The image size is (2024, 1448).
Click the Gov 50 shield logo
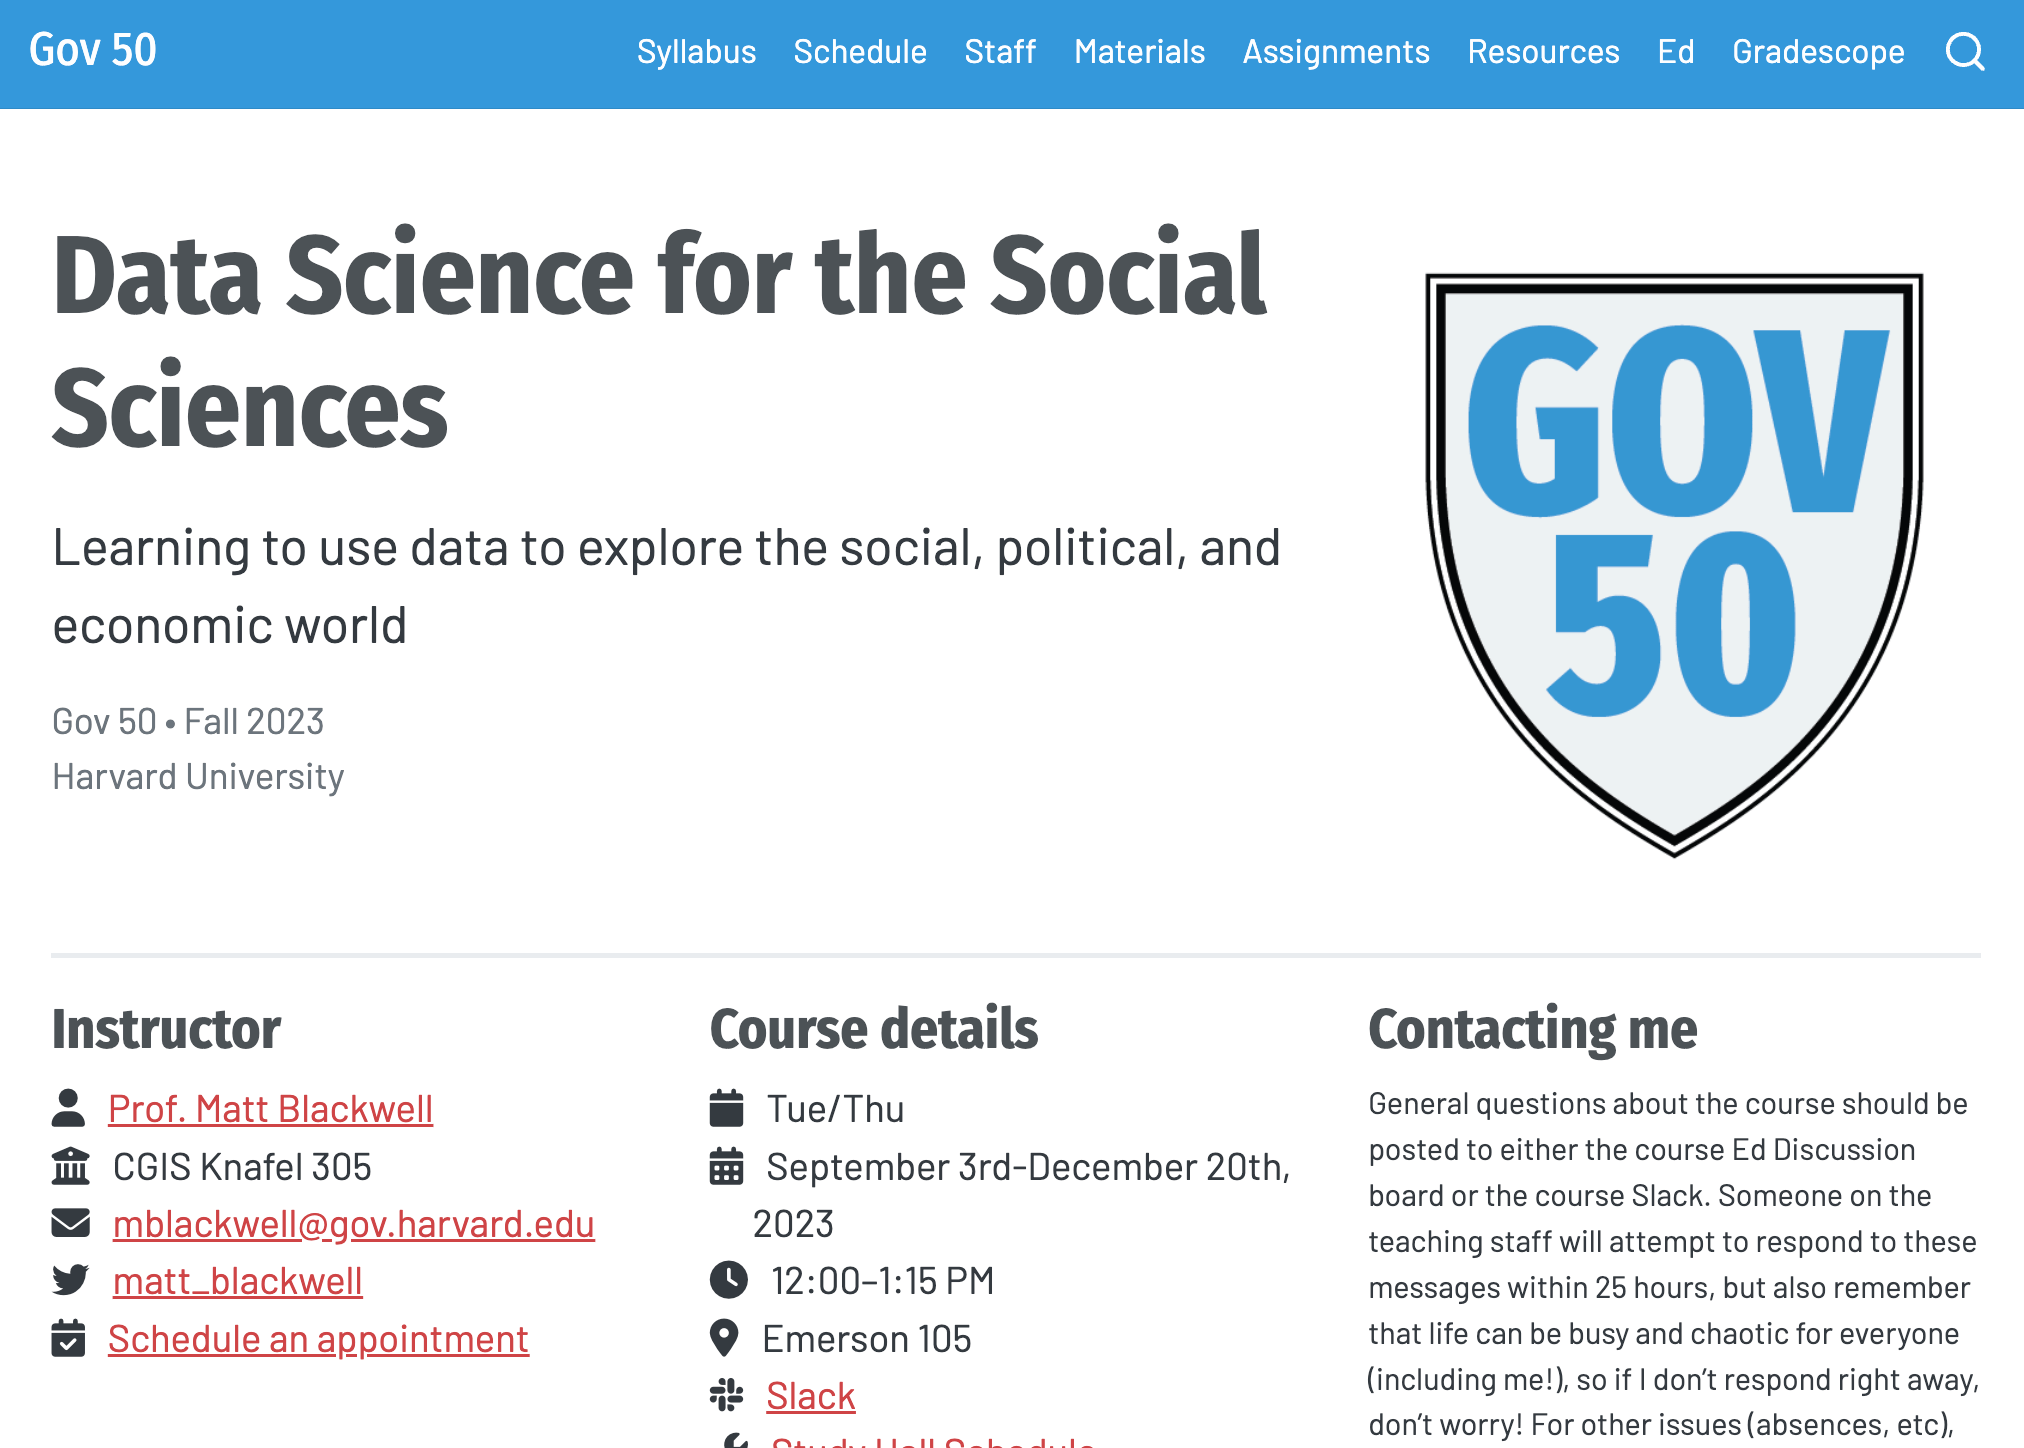pos(1674,563)
